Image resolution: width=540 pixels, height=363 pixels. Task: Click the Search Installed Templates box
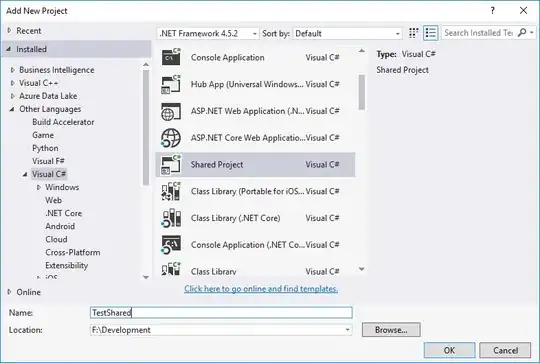pyautogui.click(x=479, y=33)
